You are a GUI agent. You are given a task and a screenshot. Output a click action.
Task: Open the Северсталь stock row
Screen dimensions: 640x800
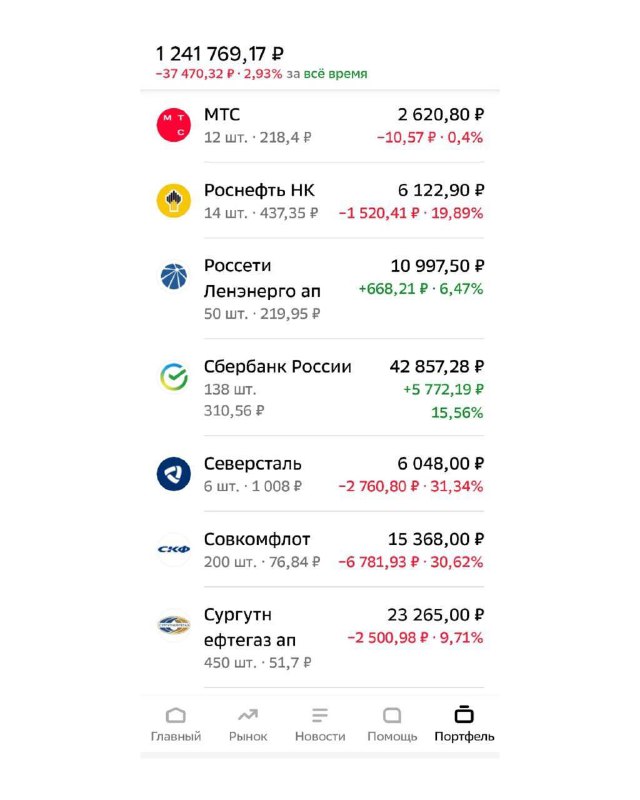(320, 474)
